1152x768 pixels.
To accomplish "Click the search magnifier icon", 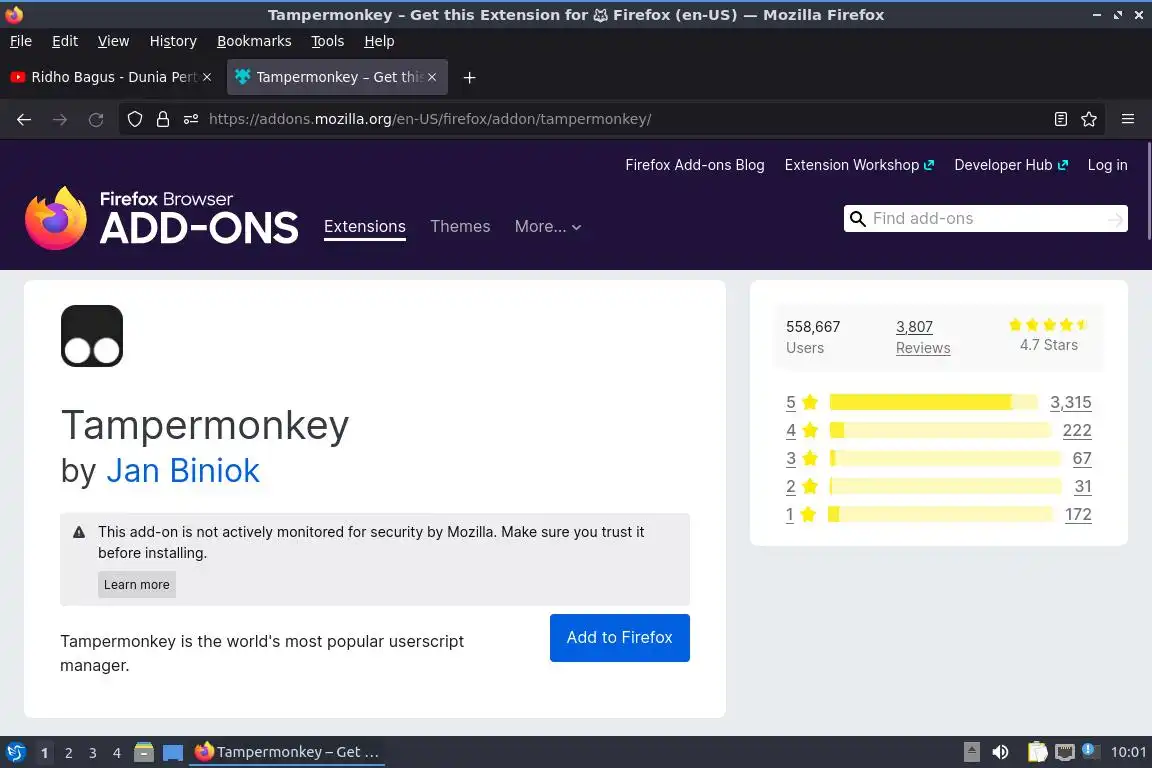I will [857, 218].
